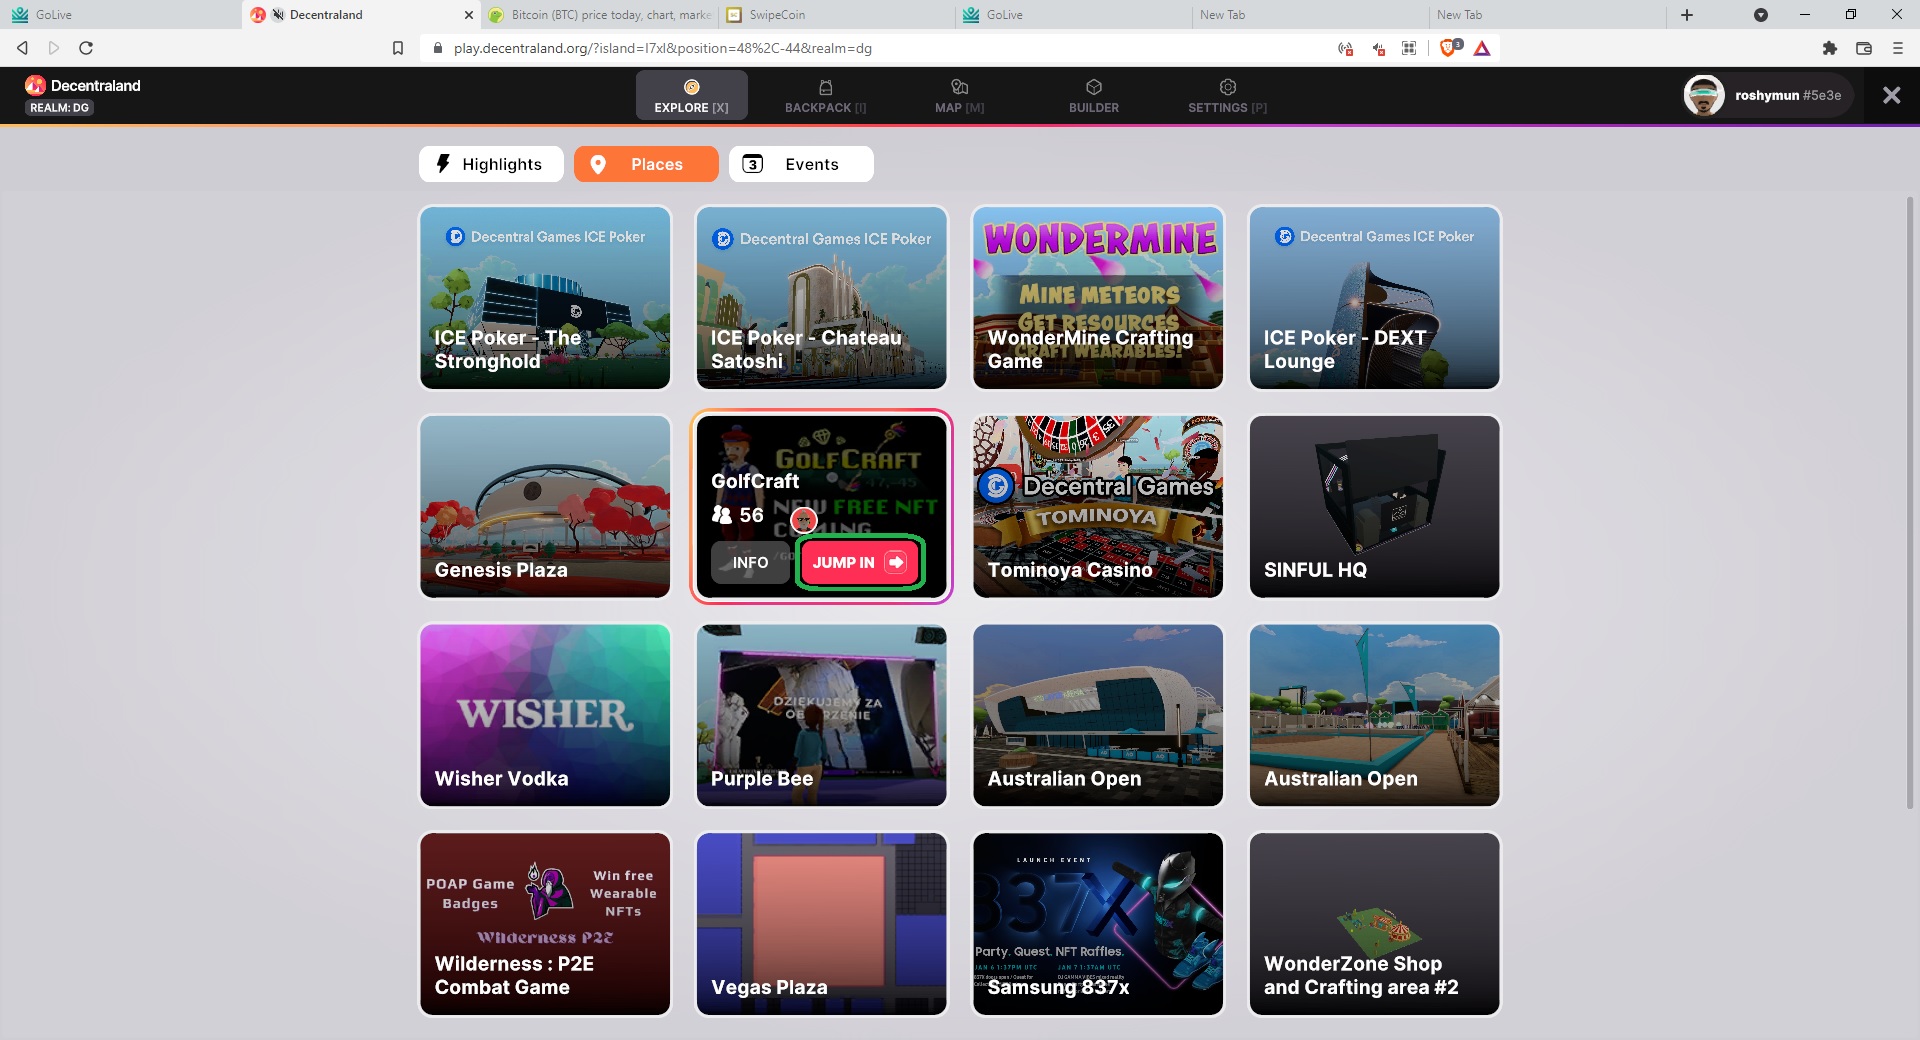Open the browser main menu

coord(1898,48)
